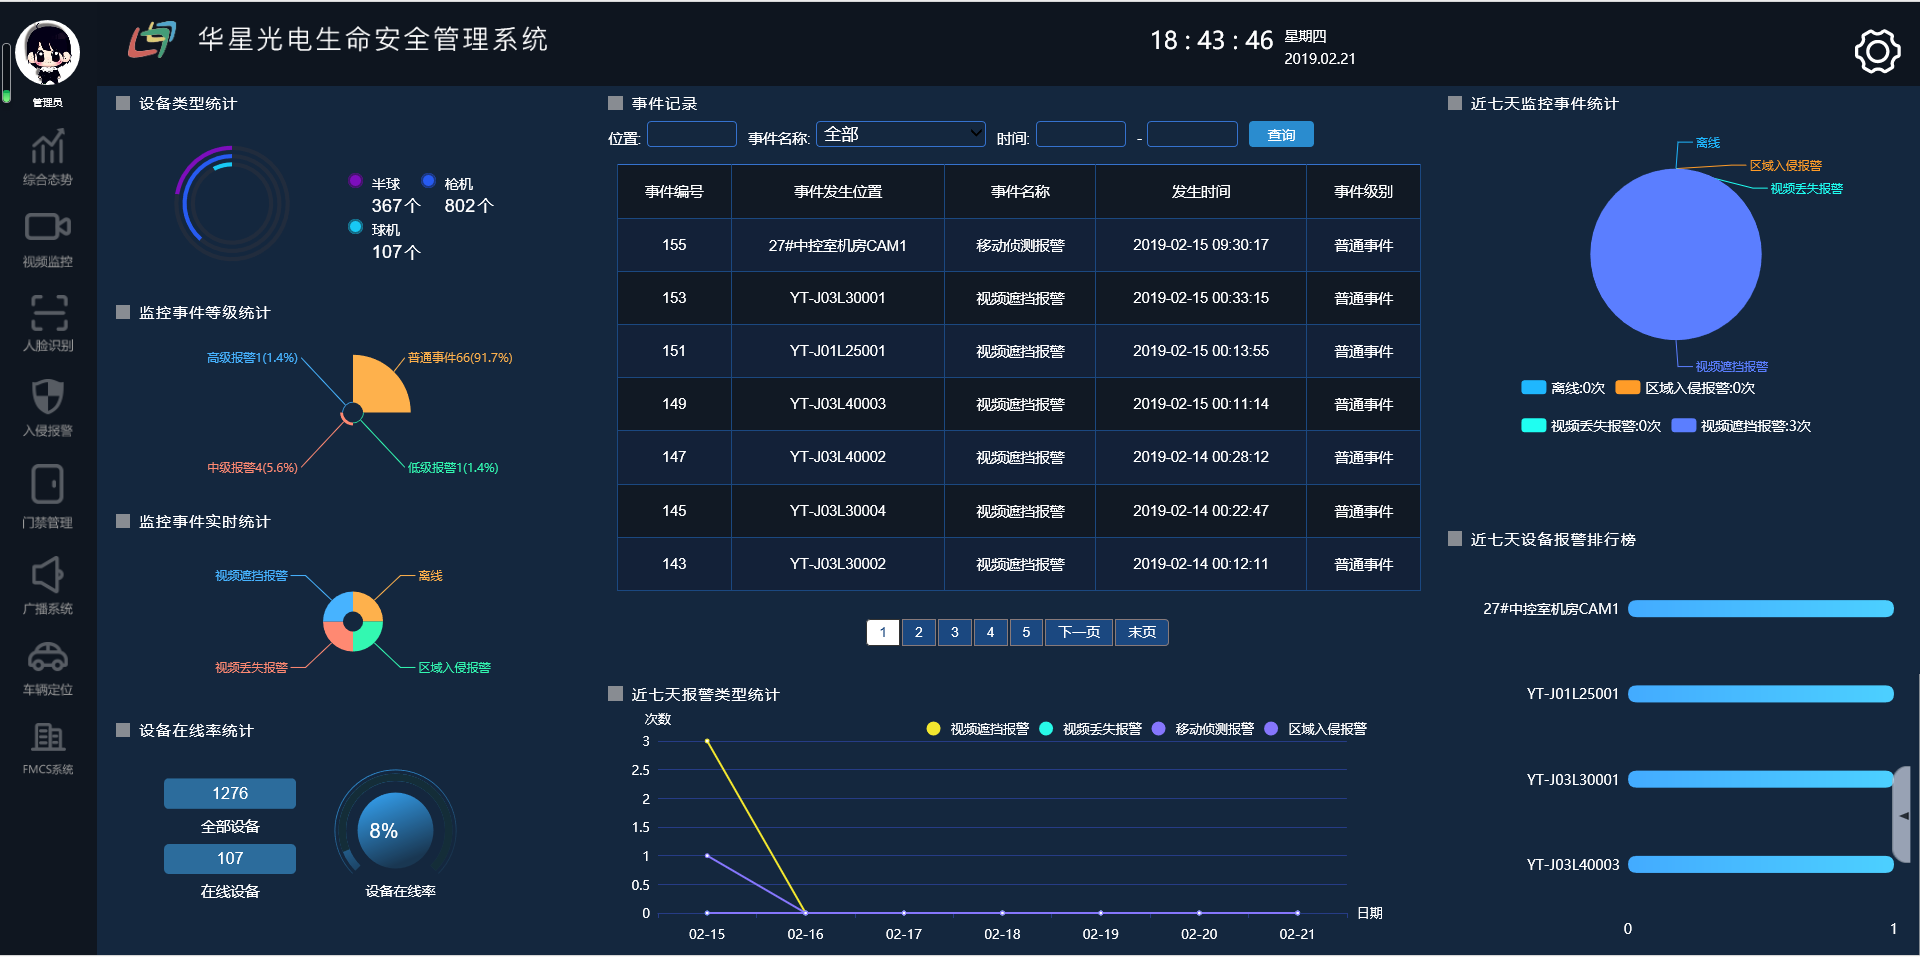Click the 枪机 device legend dot
The width and height of the screenshot is (1920, 957).
click(x=428, y=181)
